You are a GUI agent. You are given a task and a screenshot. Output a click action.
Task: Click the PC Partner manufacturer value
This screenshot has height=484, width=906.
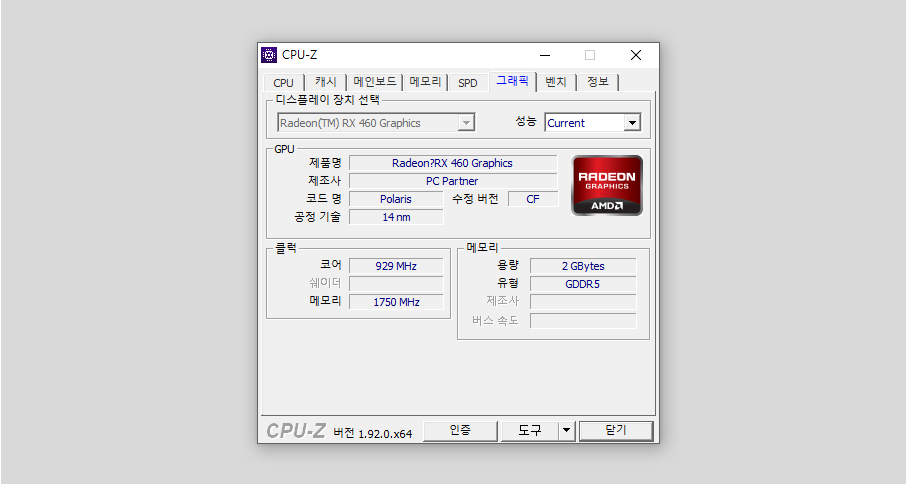tap(453, 181)
